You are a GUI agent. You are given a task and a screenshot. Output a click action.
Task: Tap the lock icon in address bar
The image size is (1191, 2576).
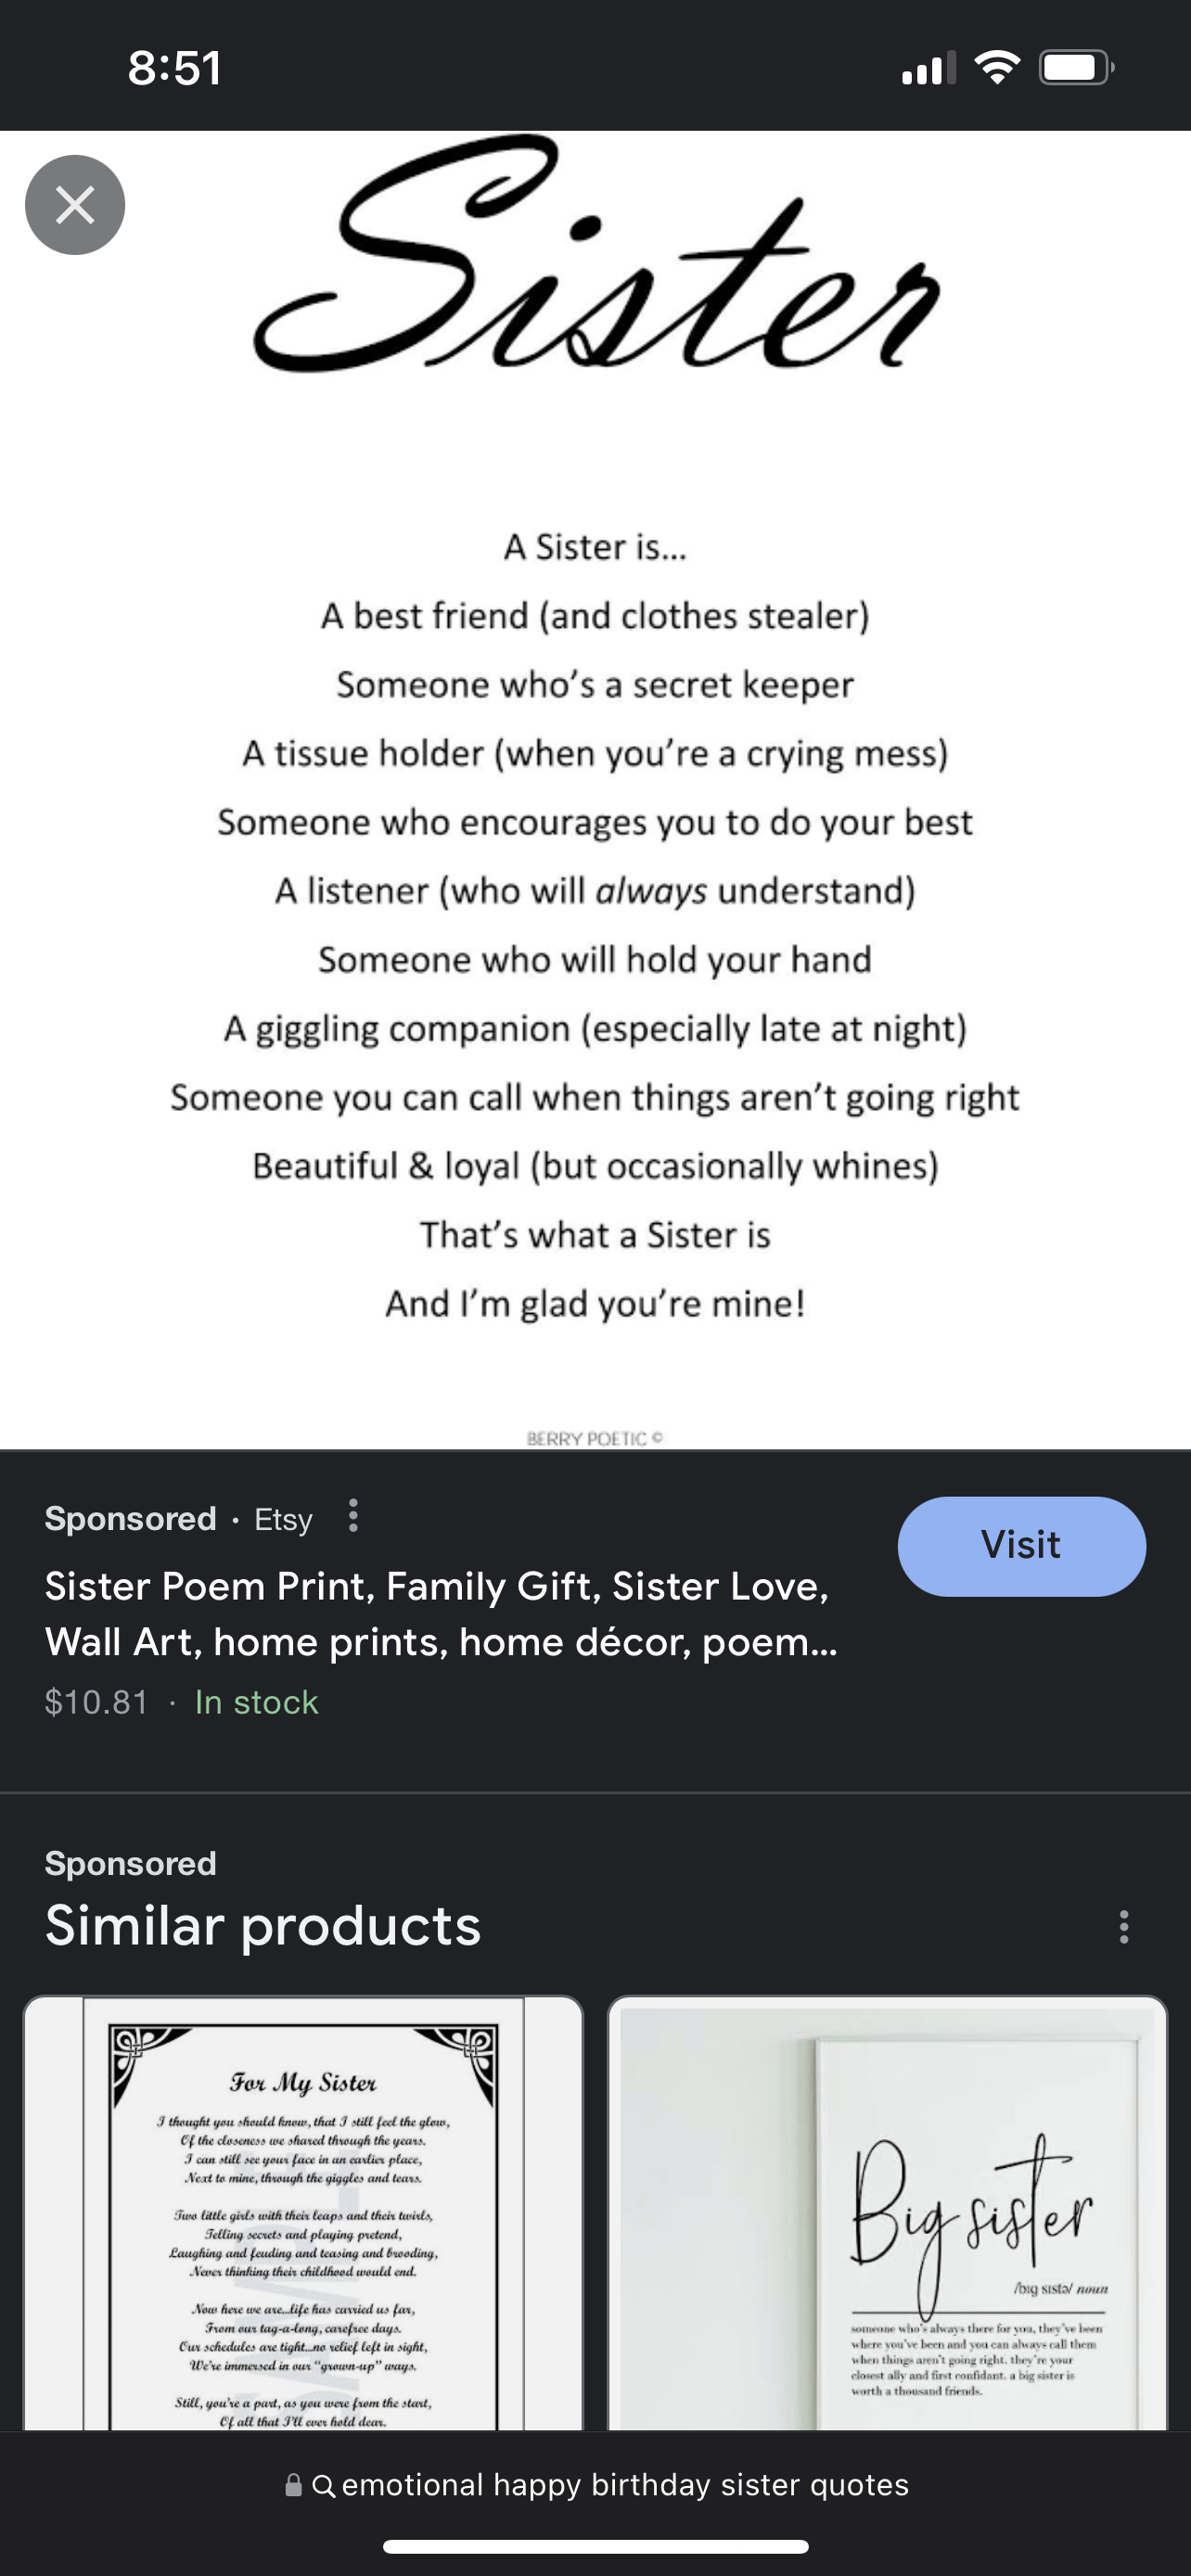click(x=294, y=2486)
